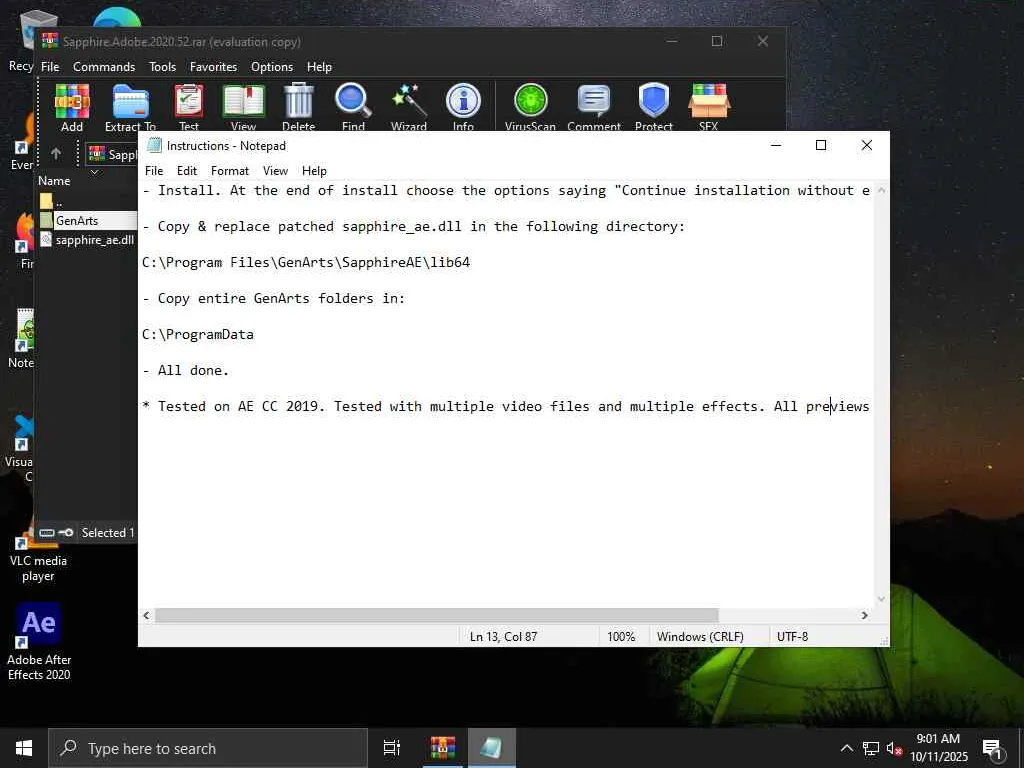Click Notepad vertical scrollbar up arrow
Viewport: 1024px width, 768px height.
pos(881,191)
